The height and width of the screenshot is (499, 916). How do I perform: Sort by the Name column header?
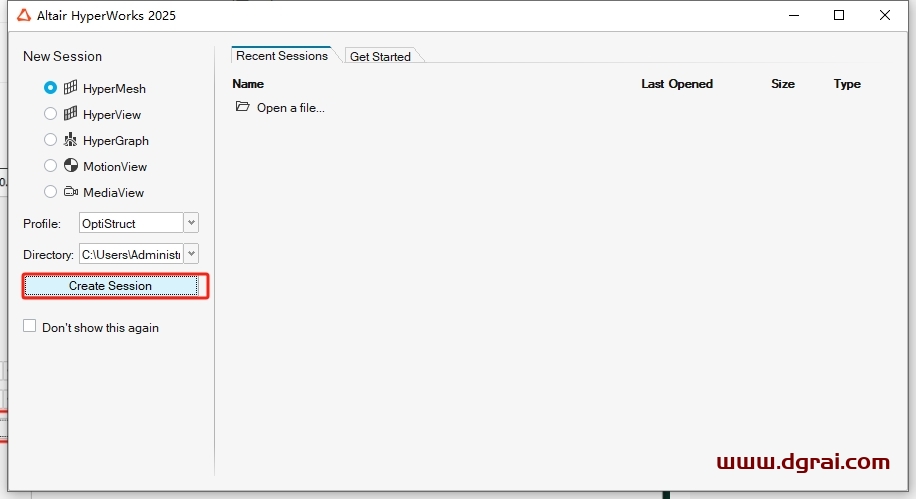tap(248, 84)
